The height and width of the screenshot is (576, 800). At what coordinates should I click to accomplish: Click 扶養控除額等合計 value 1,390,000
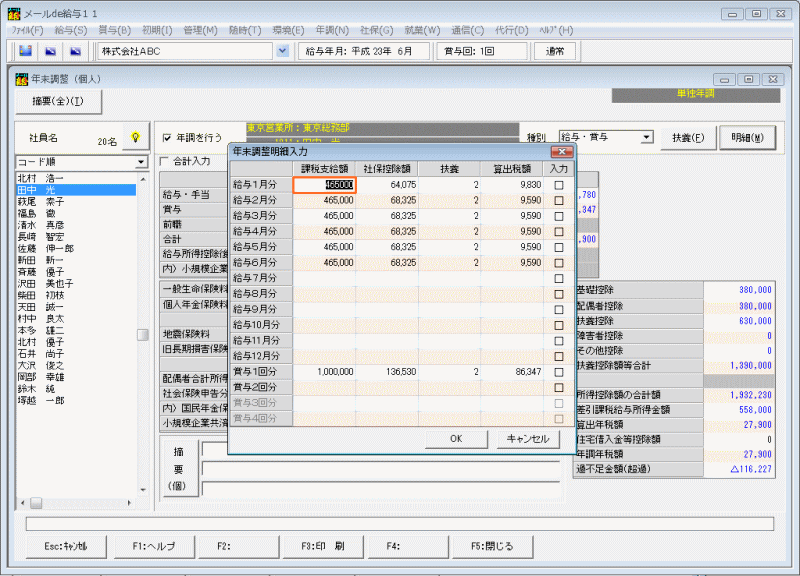tap(751, 366)
